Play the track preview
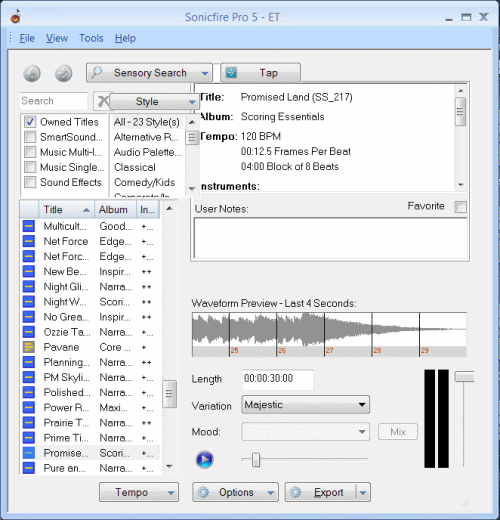The height and width of the screenshot is (520, 500). [x=204, y=460]
